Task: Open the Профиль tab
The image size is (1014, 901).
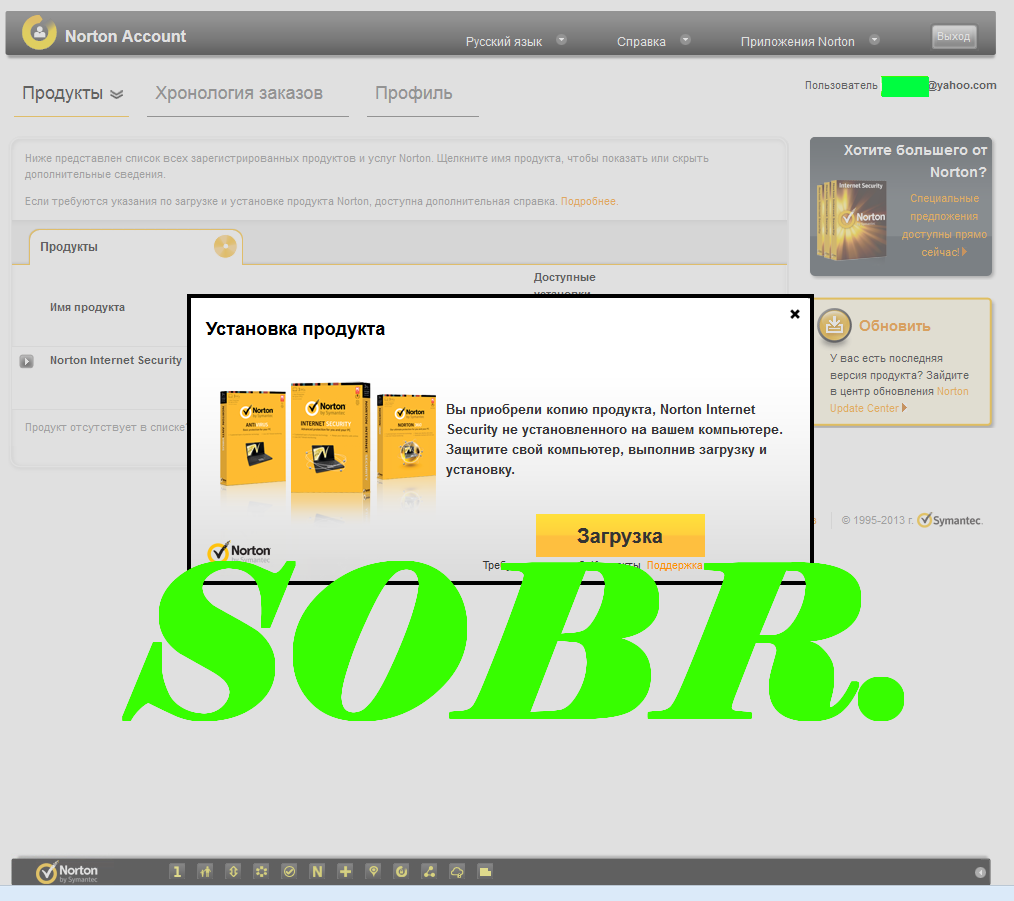Action: tap(414, 93)
